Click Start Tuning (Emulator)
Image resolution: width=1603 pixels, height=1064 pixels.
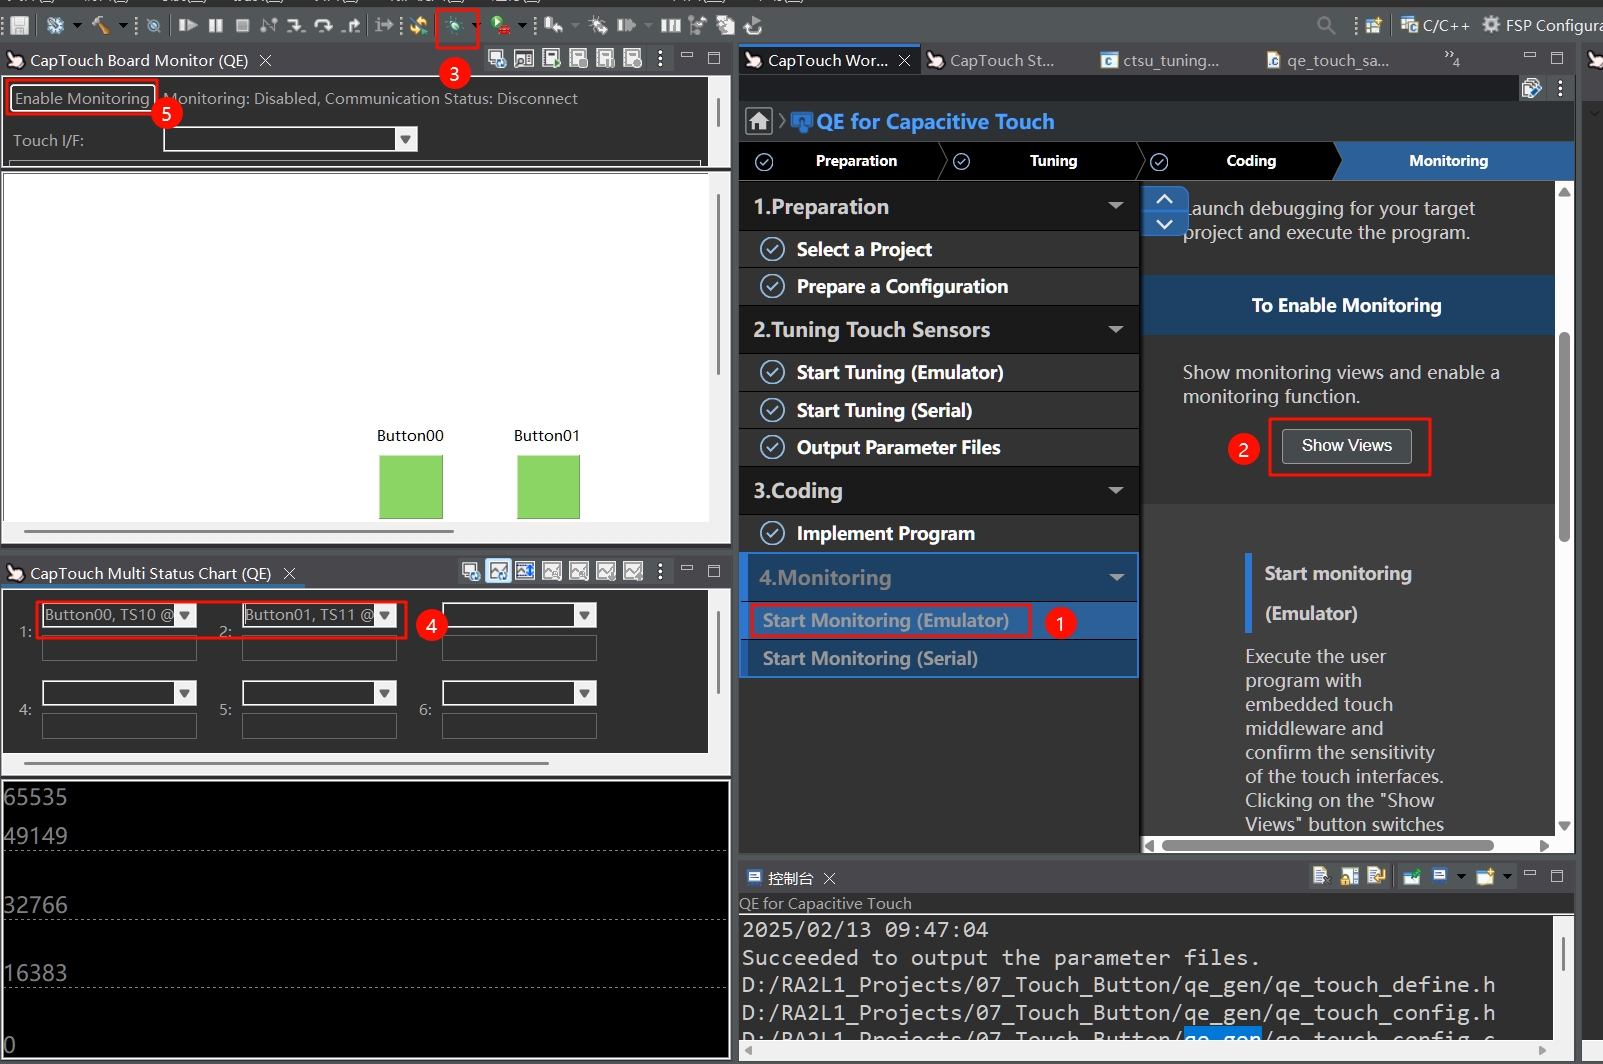coord(939,372)
